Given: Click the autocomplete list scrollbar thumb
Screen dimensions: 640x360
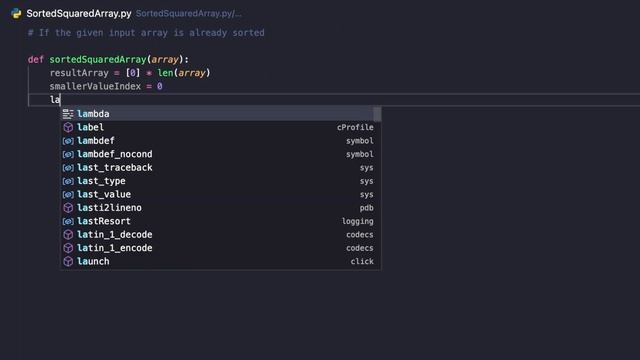Looking at the screenshot, I should click(x=377, y=114).
